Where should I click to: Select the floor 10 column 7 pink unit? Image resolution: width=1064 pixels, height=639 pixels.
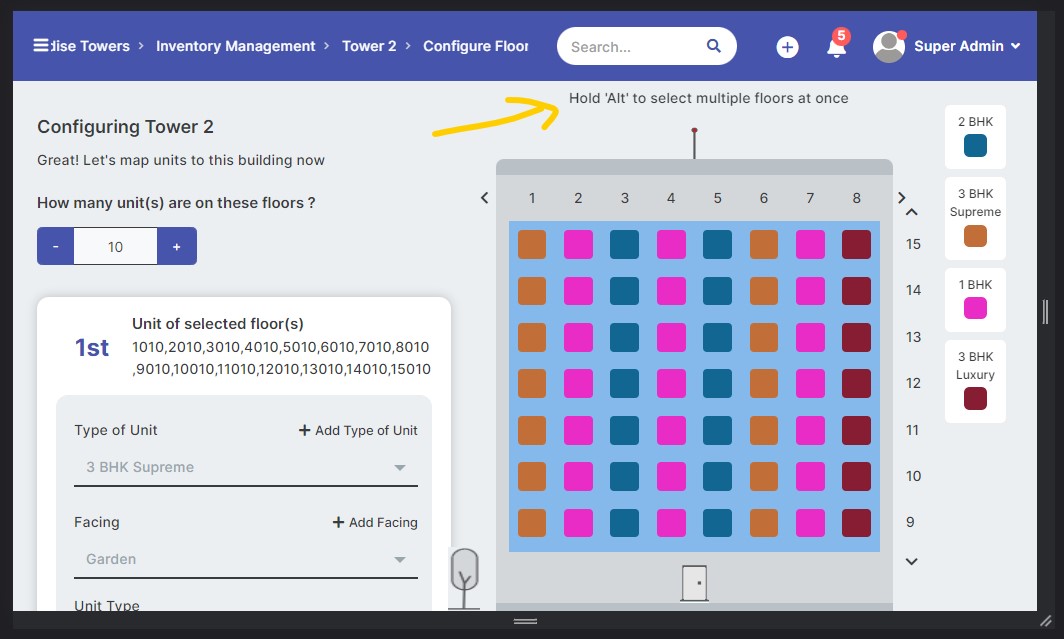tap(810, 476)
